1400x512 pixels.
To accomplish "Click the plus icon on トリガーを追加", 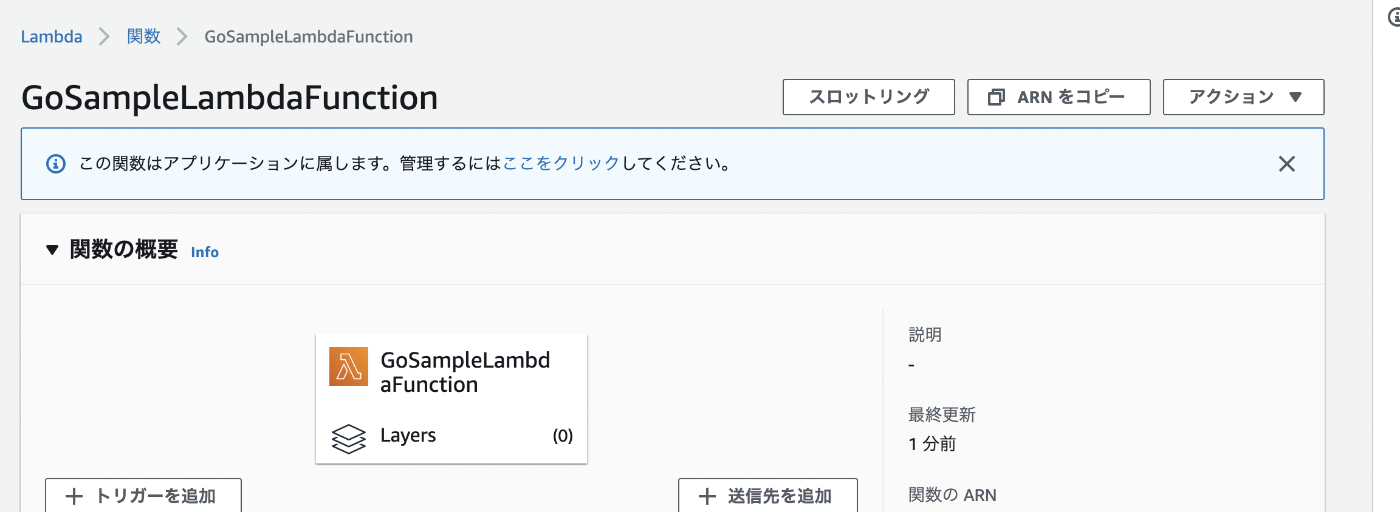I will coord(74,496).
